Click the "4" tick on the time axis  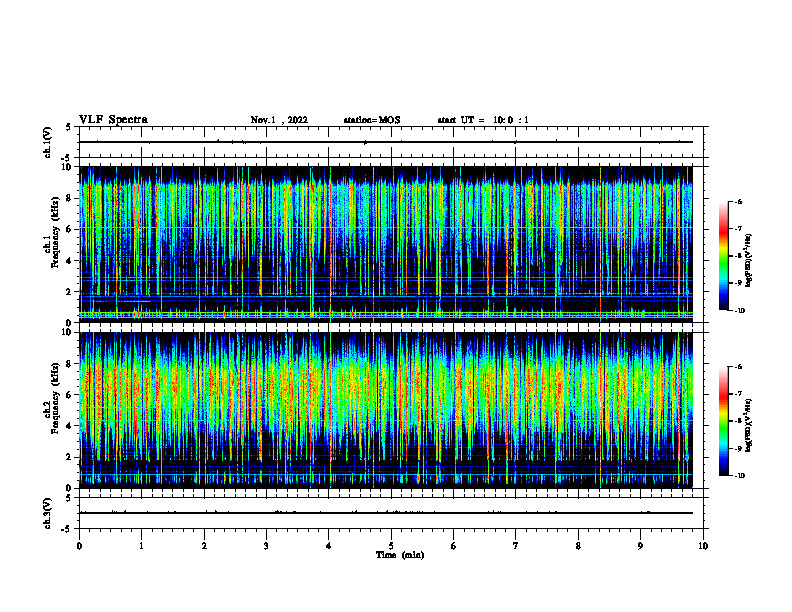point(329,546)
